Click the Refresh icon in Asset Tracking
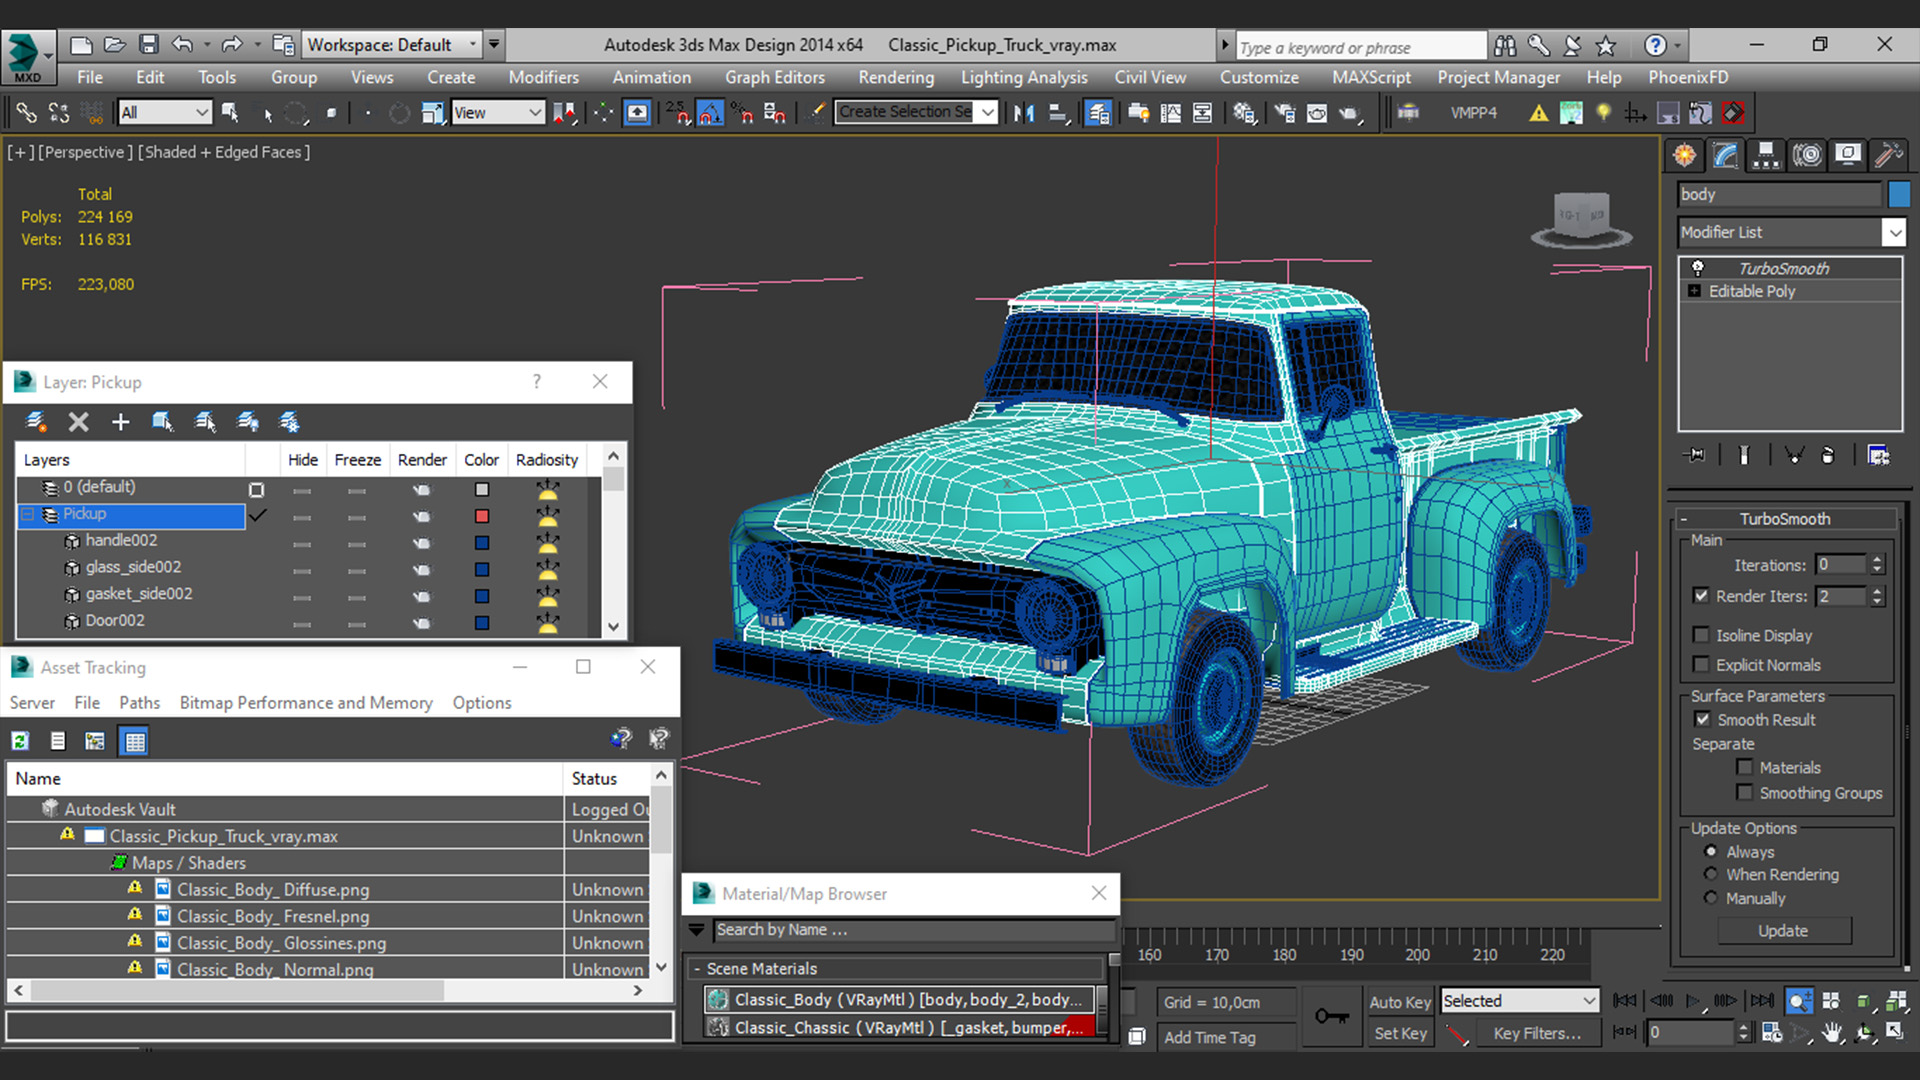 point(20,741)
